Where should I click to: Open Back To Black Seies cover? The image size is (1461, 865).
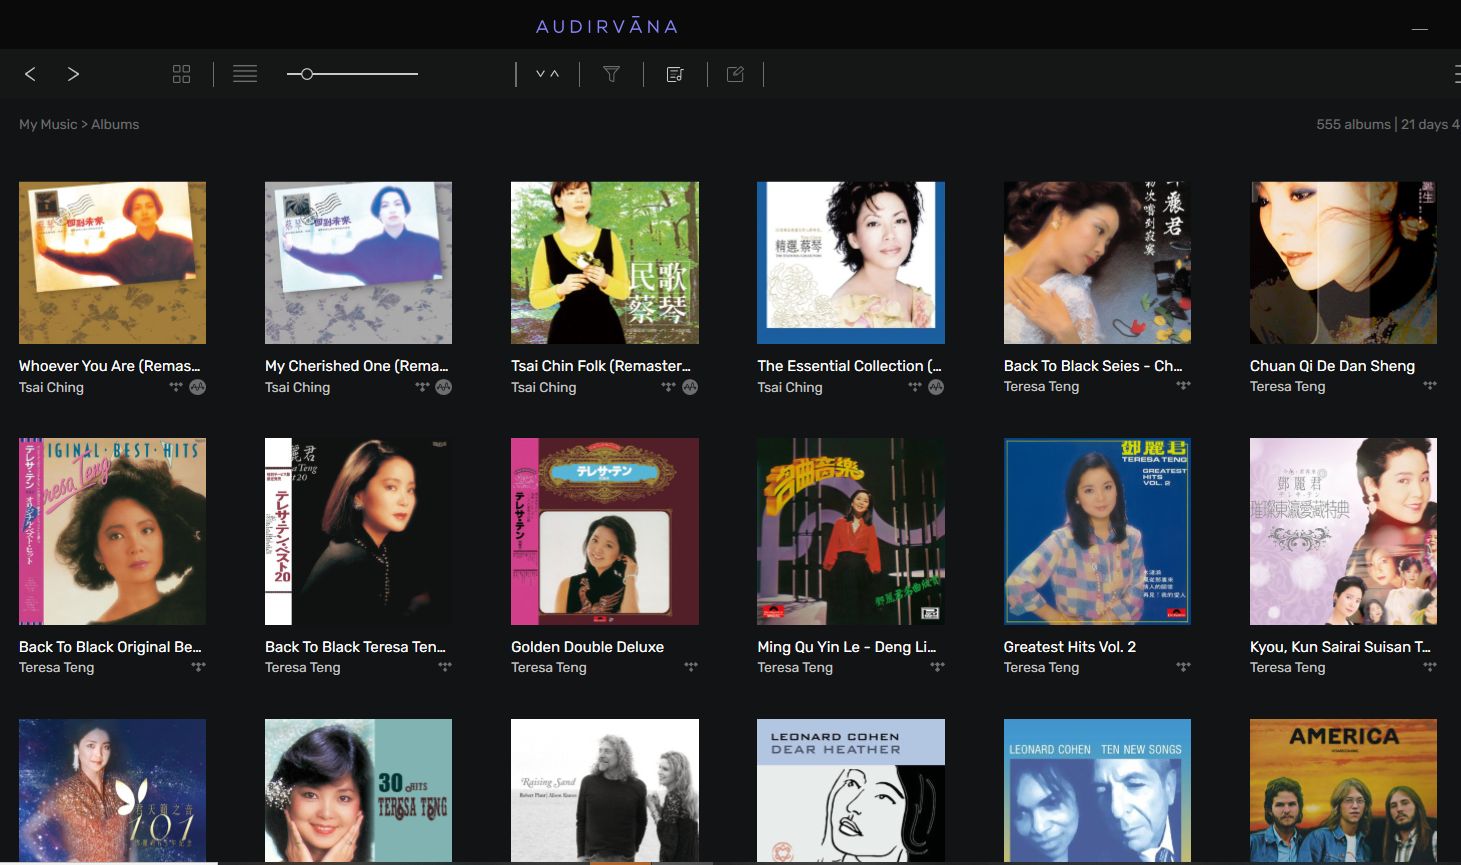pos(1097,263)
